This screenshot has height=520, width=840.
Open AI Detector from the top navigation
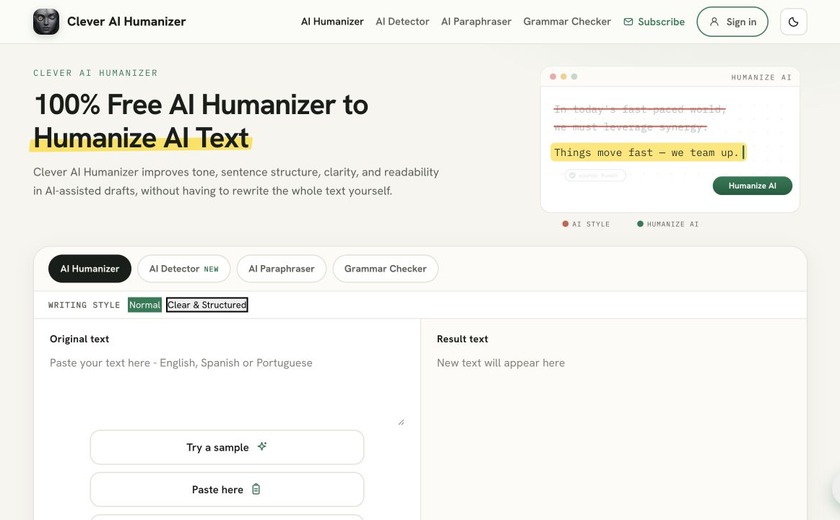[x=402, y=22]
